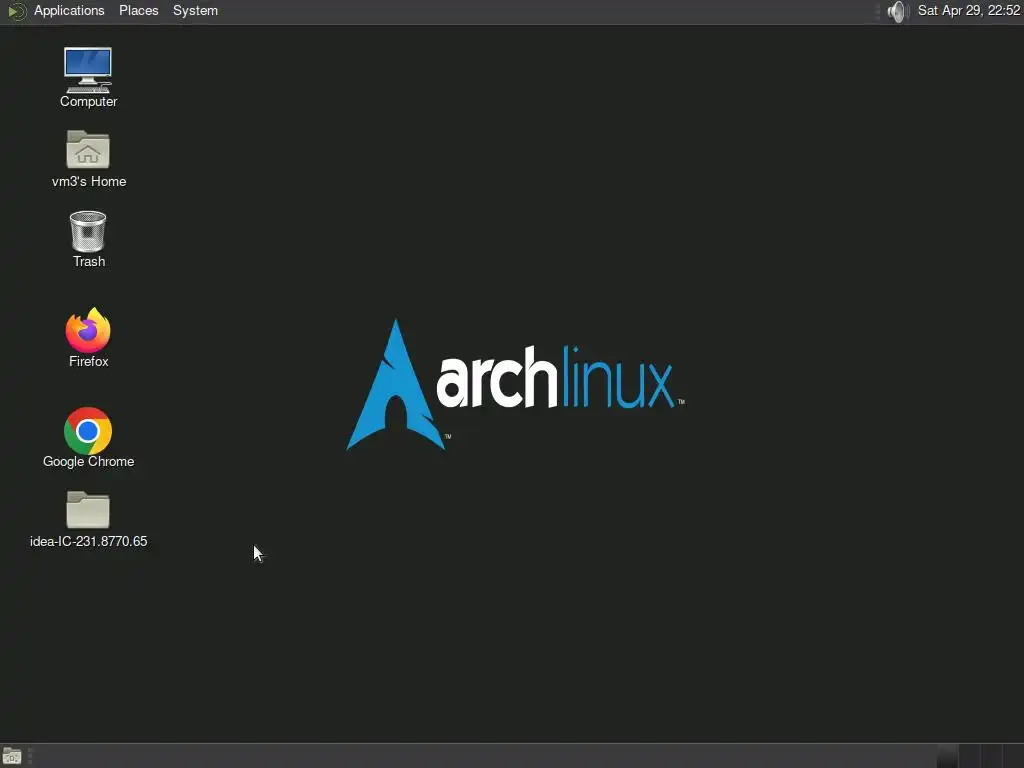Select the Computer desktop icon
The height and width of the screenshot is (768, 1024).
coord(88,77)
